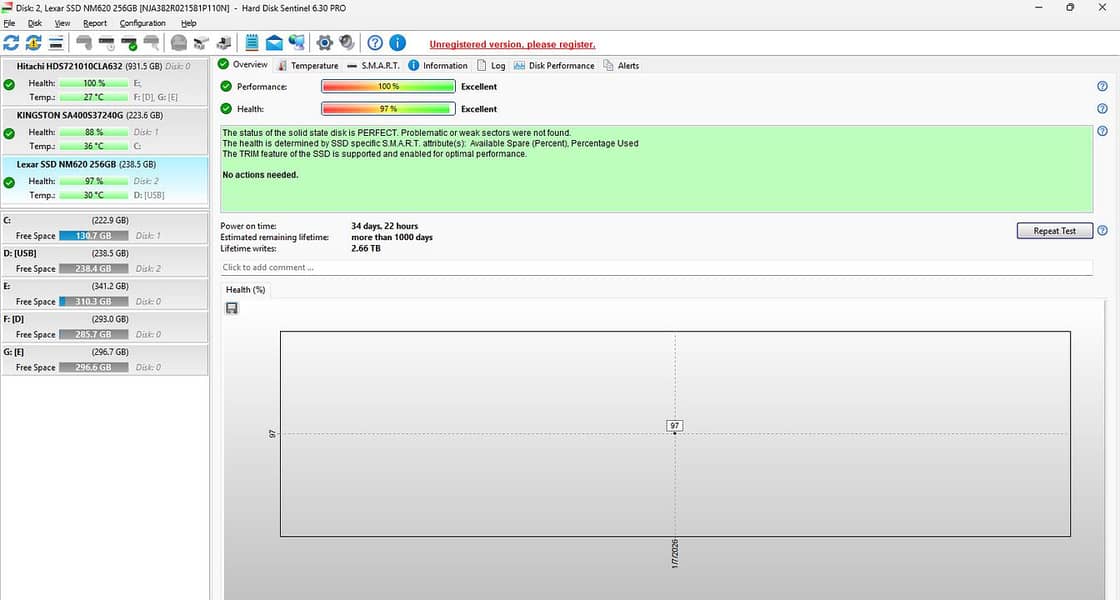Screen dimensions: 1120x600
Task: Click the save floppy icon above health graph
Action: tap(232, 309)
